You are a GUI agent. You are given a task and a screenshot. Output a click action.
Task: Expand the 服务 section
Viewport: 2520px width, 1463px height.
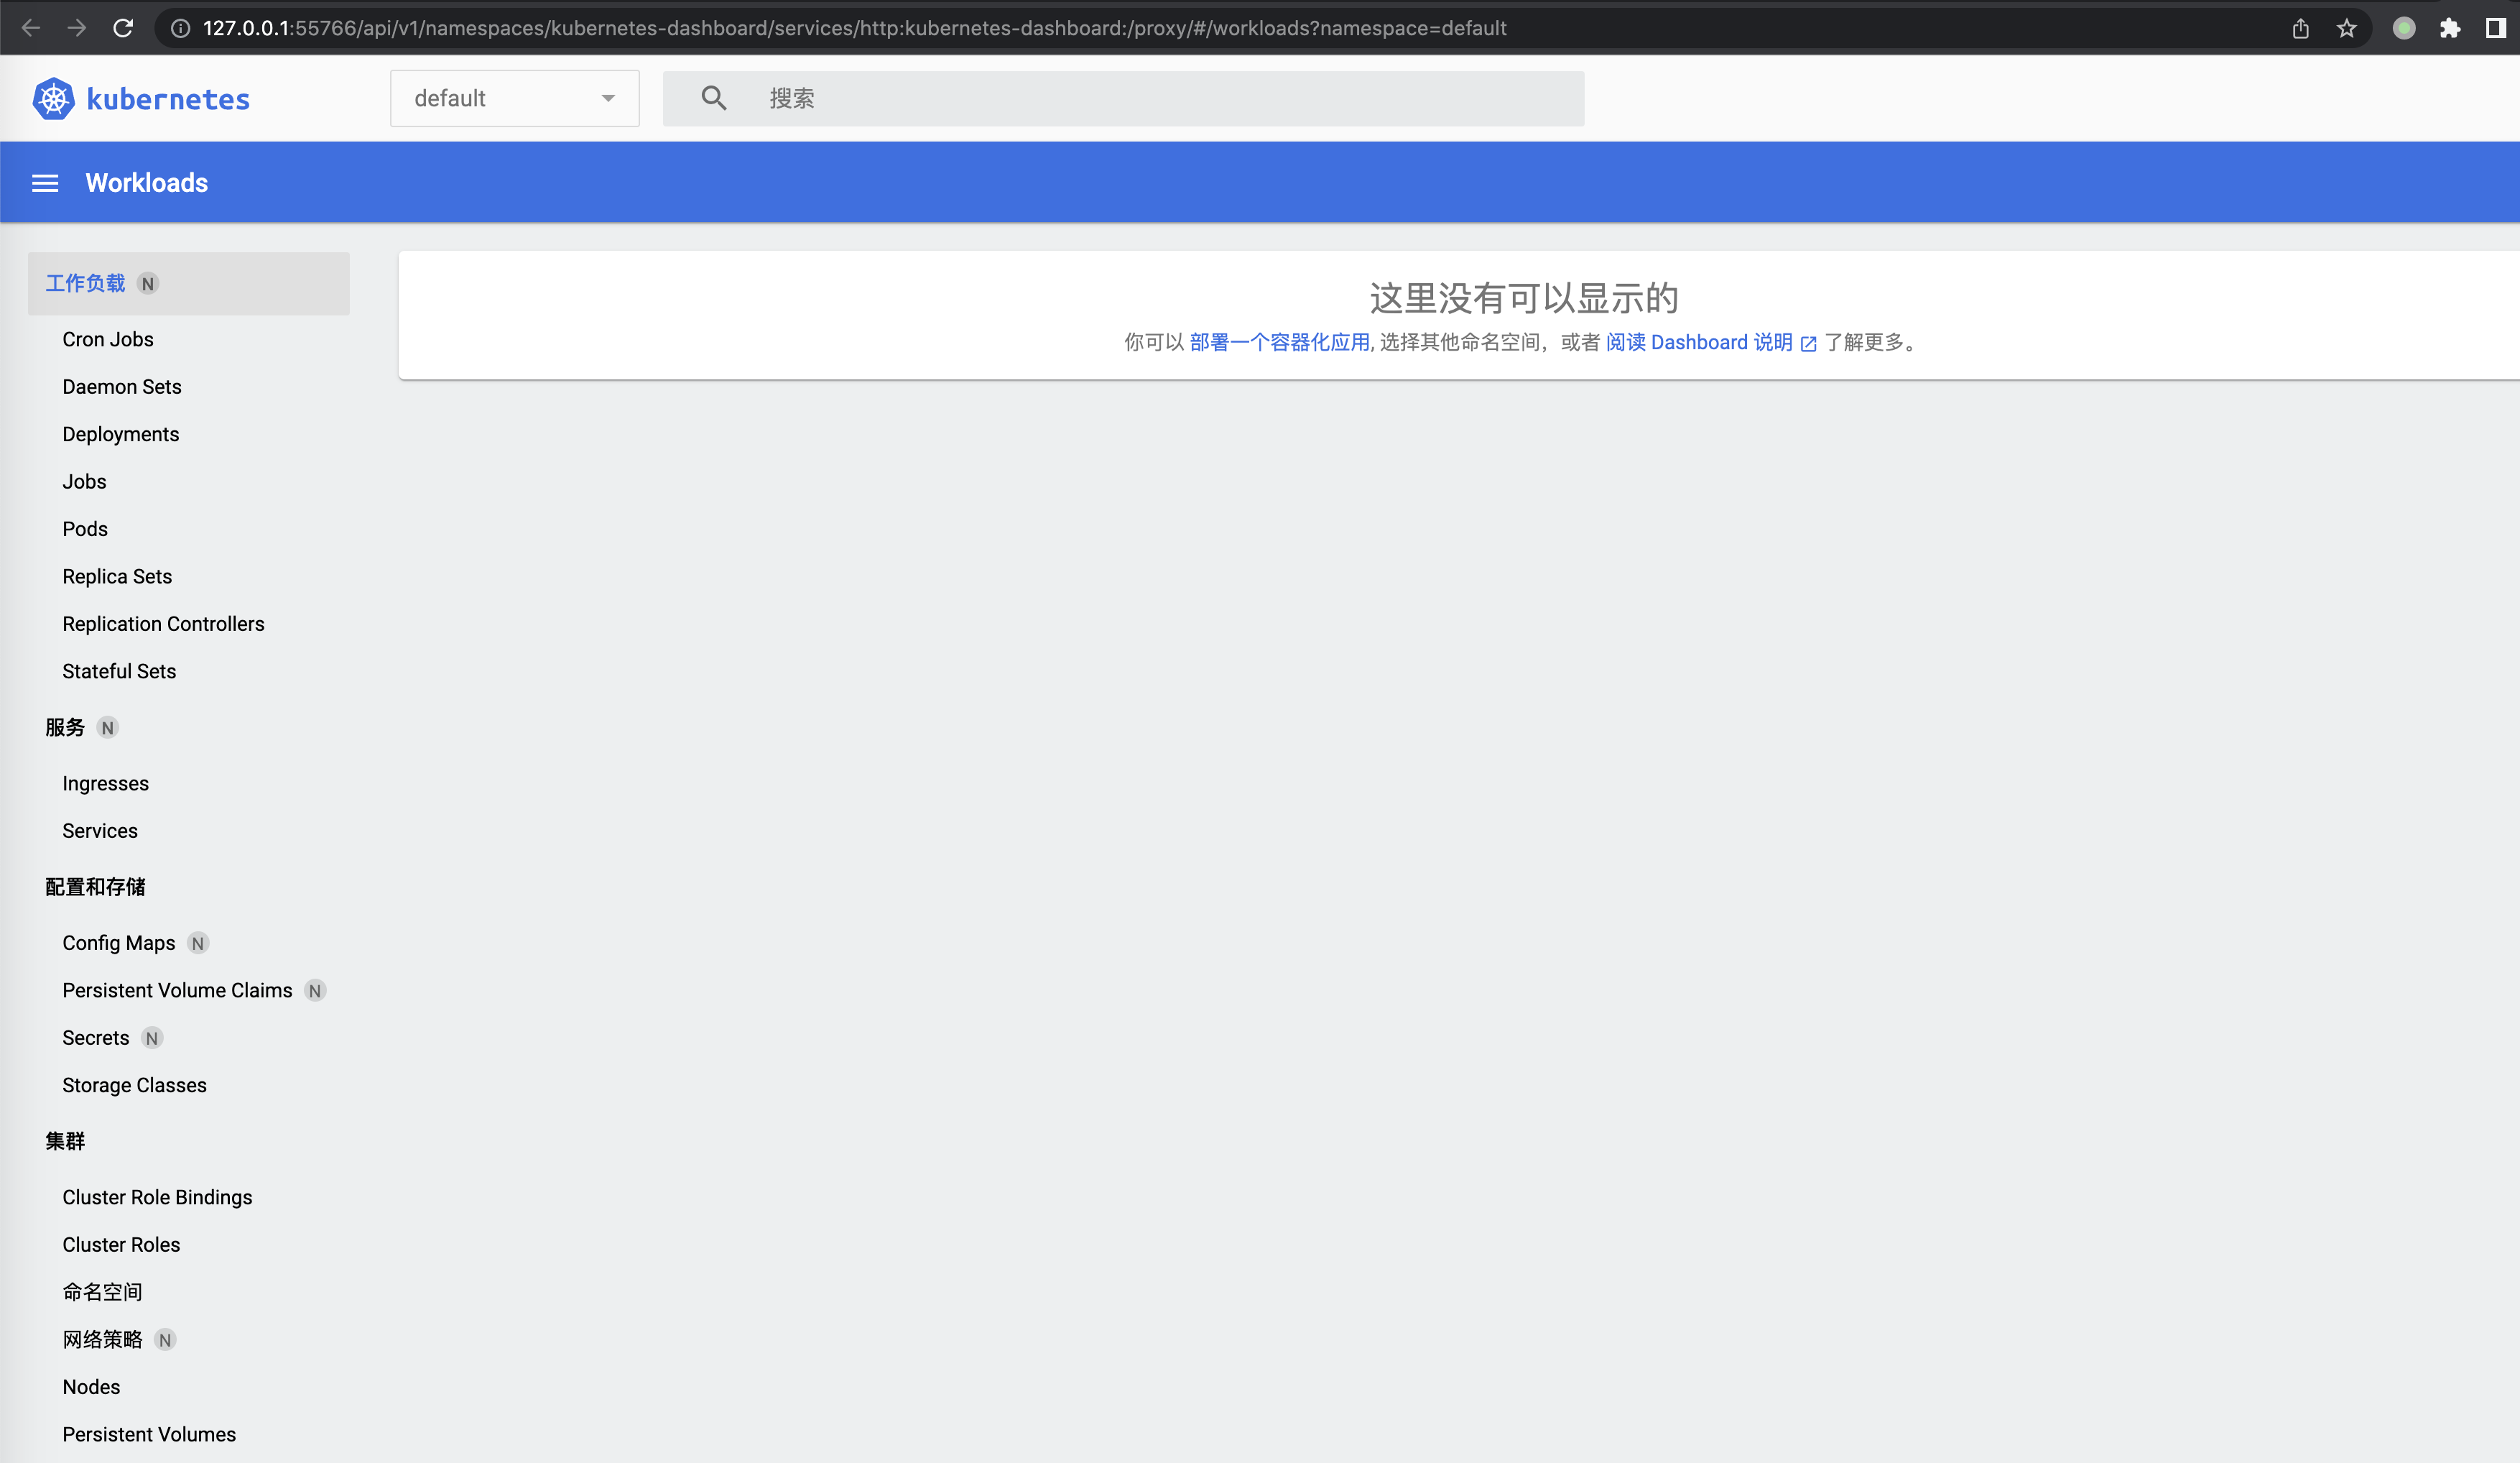click(x=63, y=728)
